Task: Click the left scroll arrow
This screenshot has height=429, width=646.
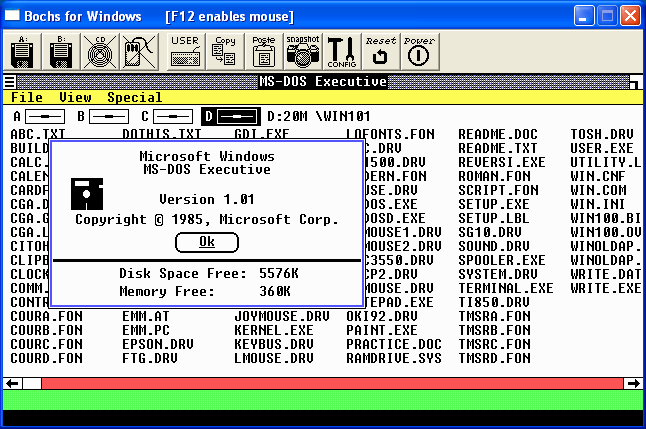Action: [x=13, y=384]
